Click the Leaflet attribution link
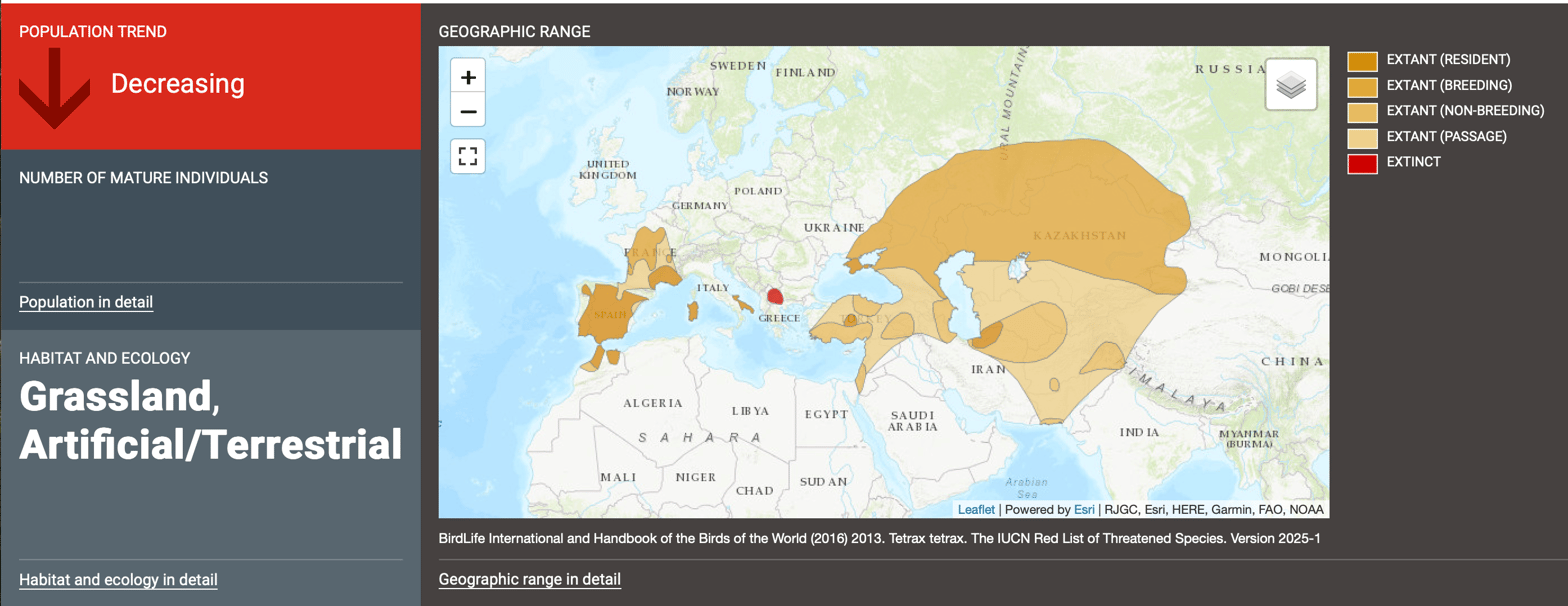This screenshot has width=1568, height=606. pyautogui.click(x=976, y=509)
